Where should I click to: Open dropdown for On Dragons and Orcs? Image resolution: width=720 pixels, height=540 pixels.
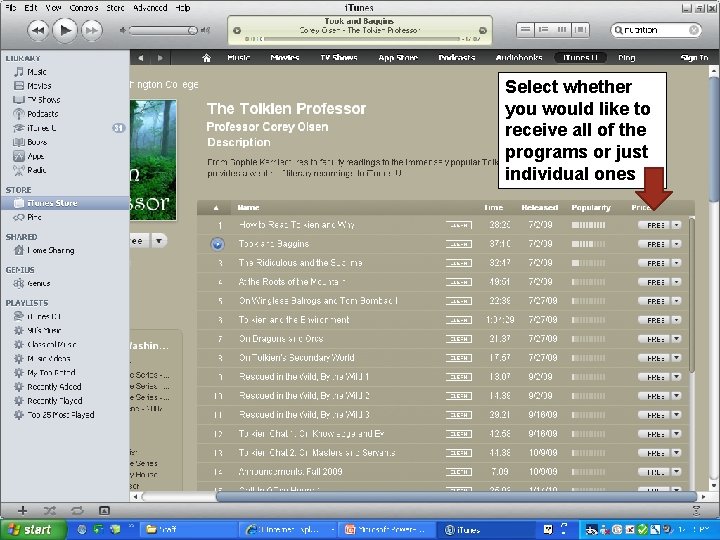click(676, 339)
